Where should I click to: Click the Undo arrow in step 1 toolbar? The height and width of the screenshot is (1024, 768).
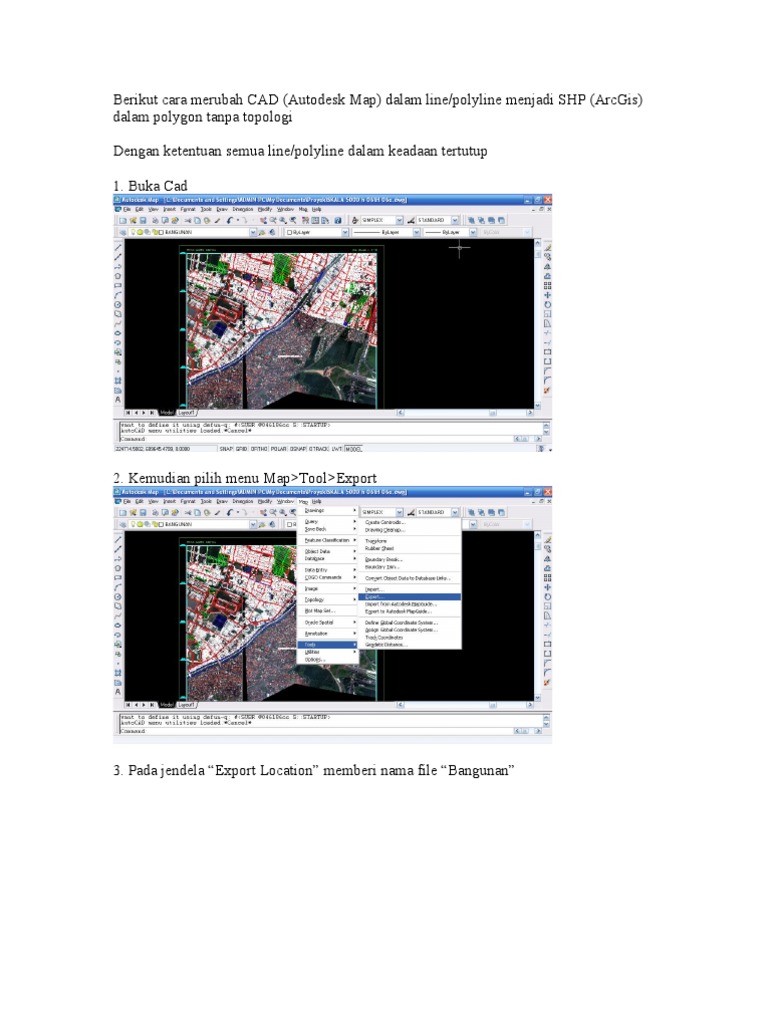click(229, 221)
